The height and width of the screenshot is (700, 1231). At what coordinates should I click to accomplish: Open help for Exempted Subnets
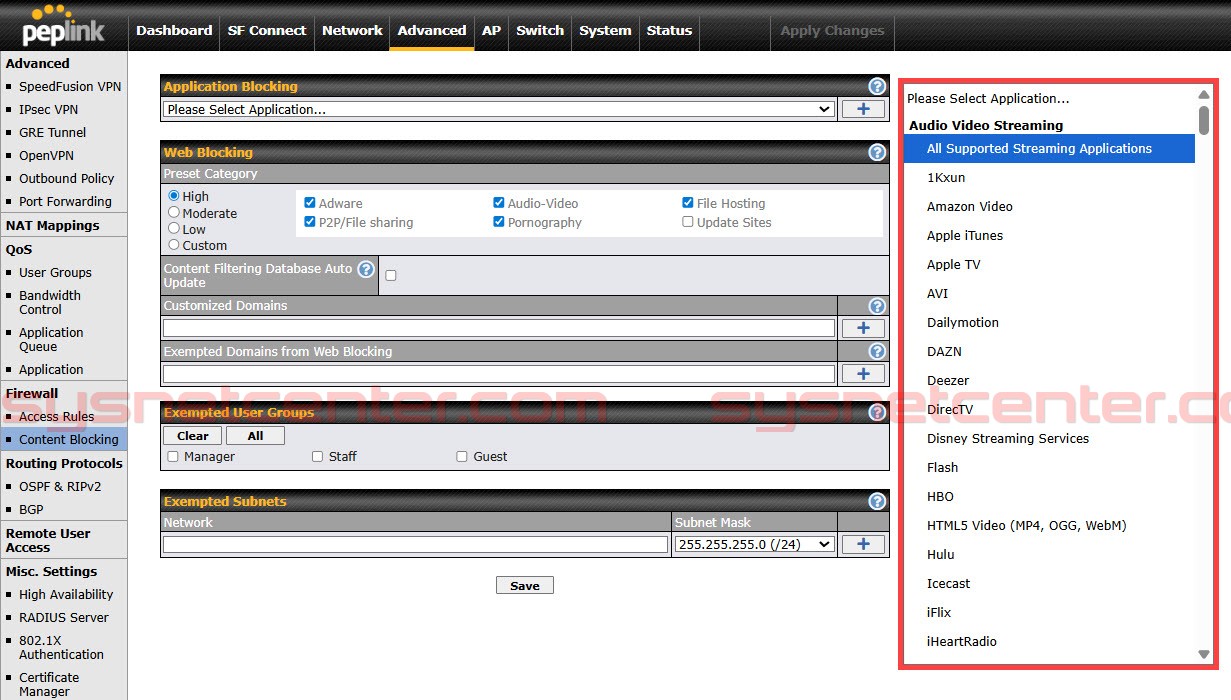pyautogui.click(x=877, y=502)
